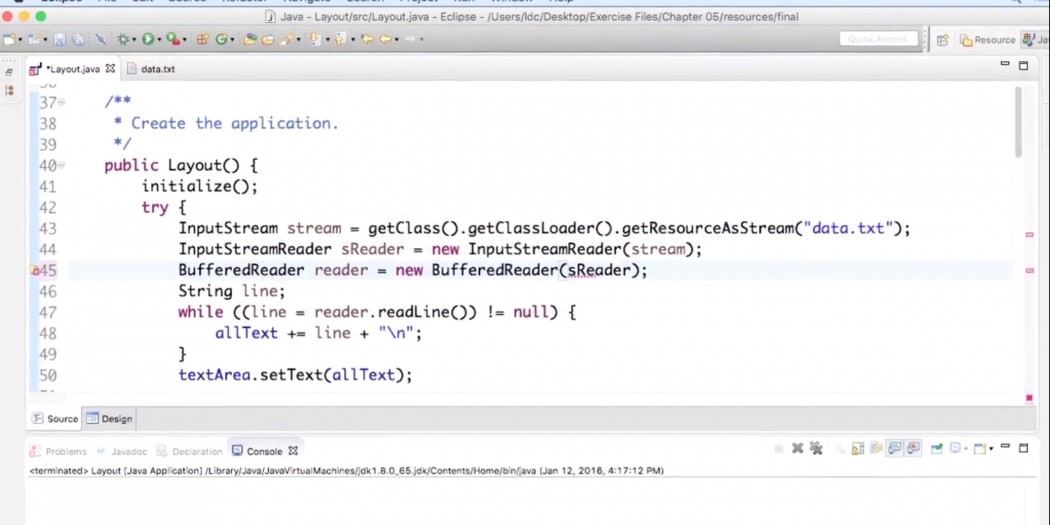Click the Open Perspective icon
The width and height of the screenshot is (1050, 525).
click(x=942, y=40)
